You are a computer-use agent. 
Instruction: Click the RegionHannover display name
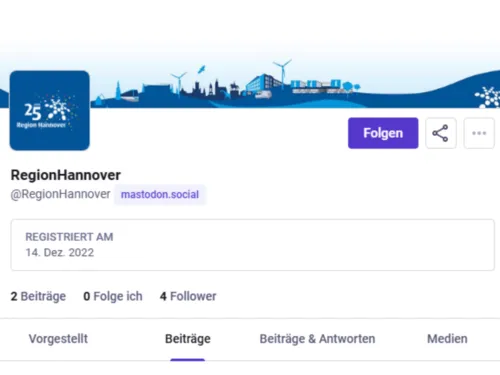[66, 175]
